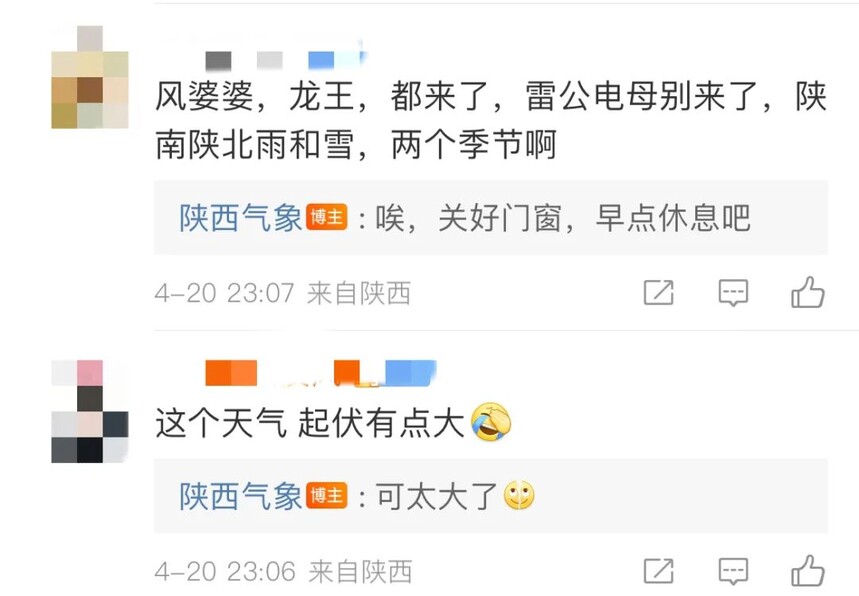Tap the share icon on the 23:07 comment
Viewport: 859px width, 596px height.
tap(658, 293)
